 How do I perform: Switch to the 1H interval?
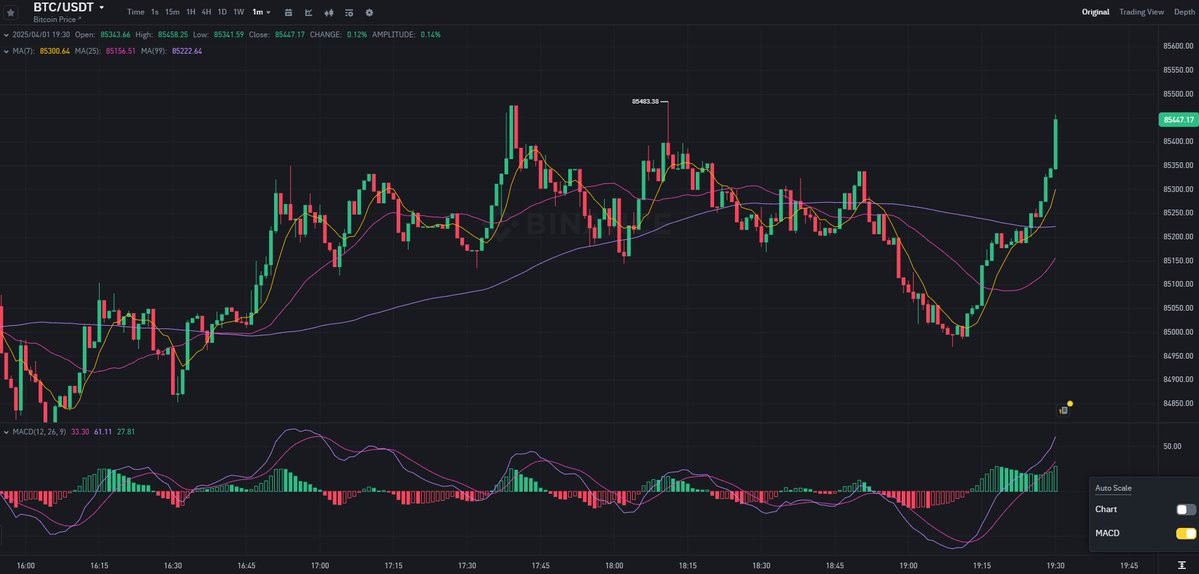coord(191,12)
